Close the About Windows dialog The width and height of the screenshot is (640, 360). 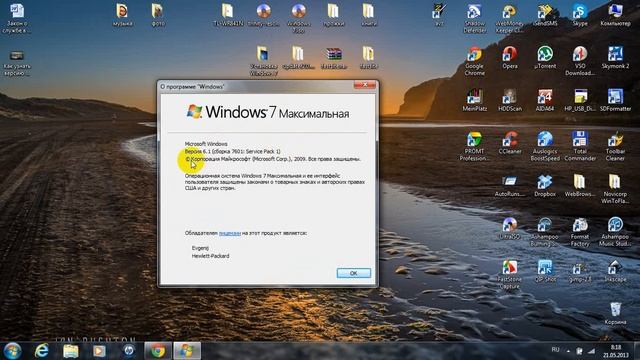tap(364, 84)
